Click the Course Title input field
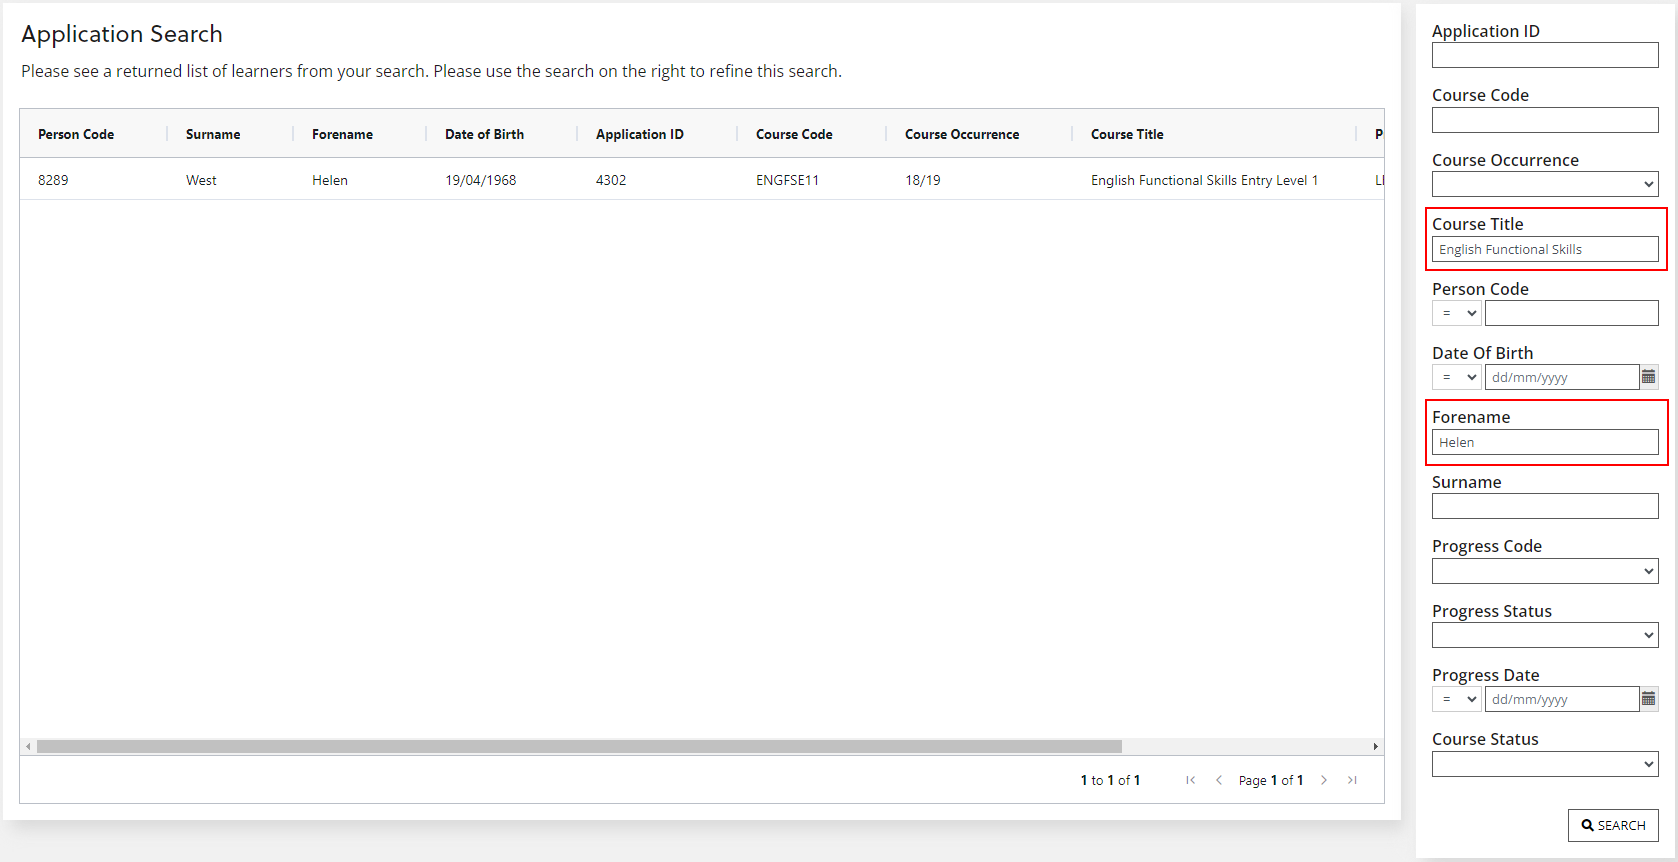Image resolution: width=1678 pixels, height=862 pixels. (1545, 249)
